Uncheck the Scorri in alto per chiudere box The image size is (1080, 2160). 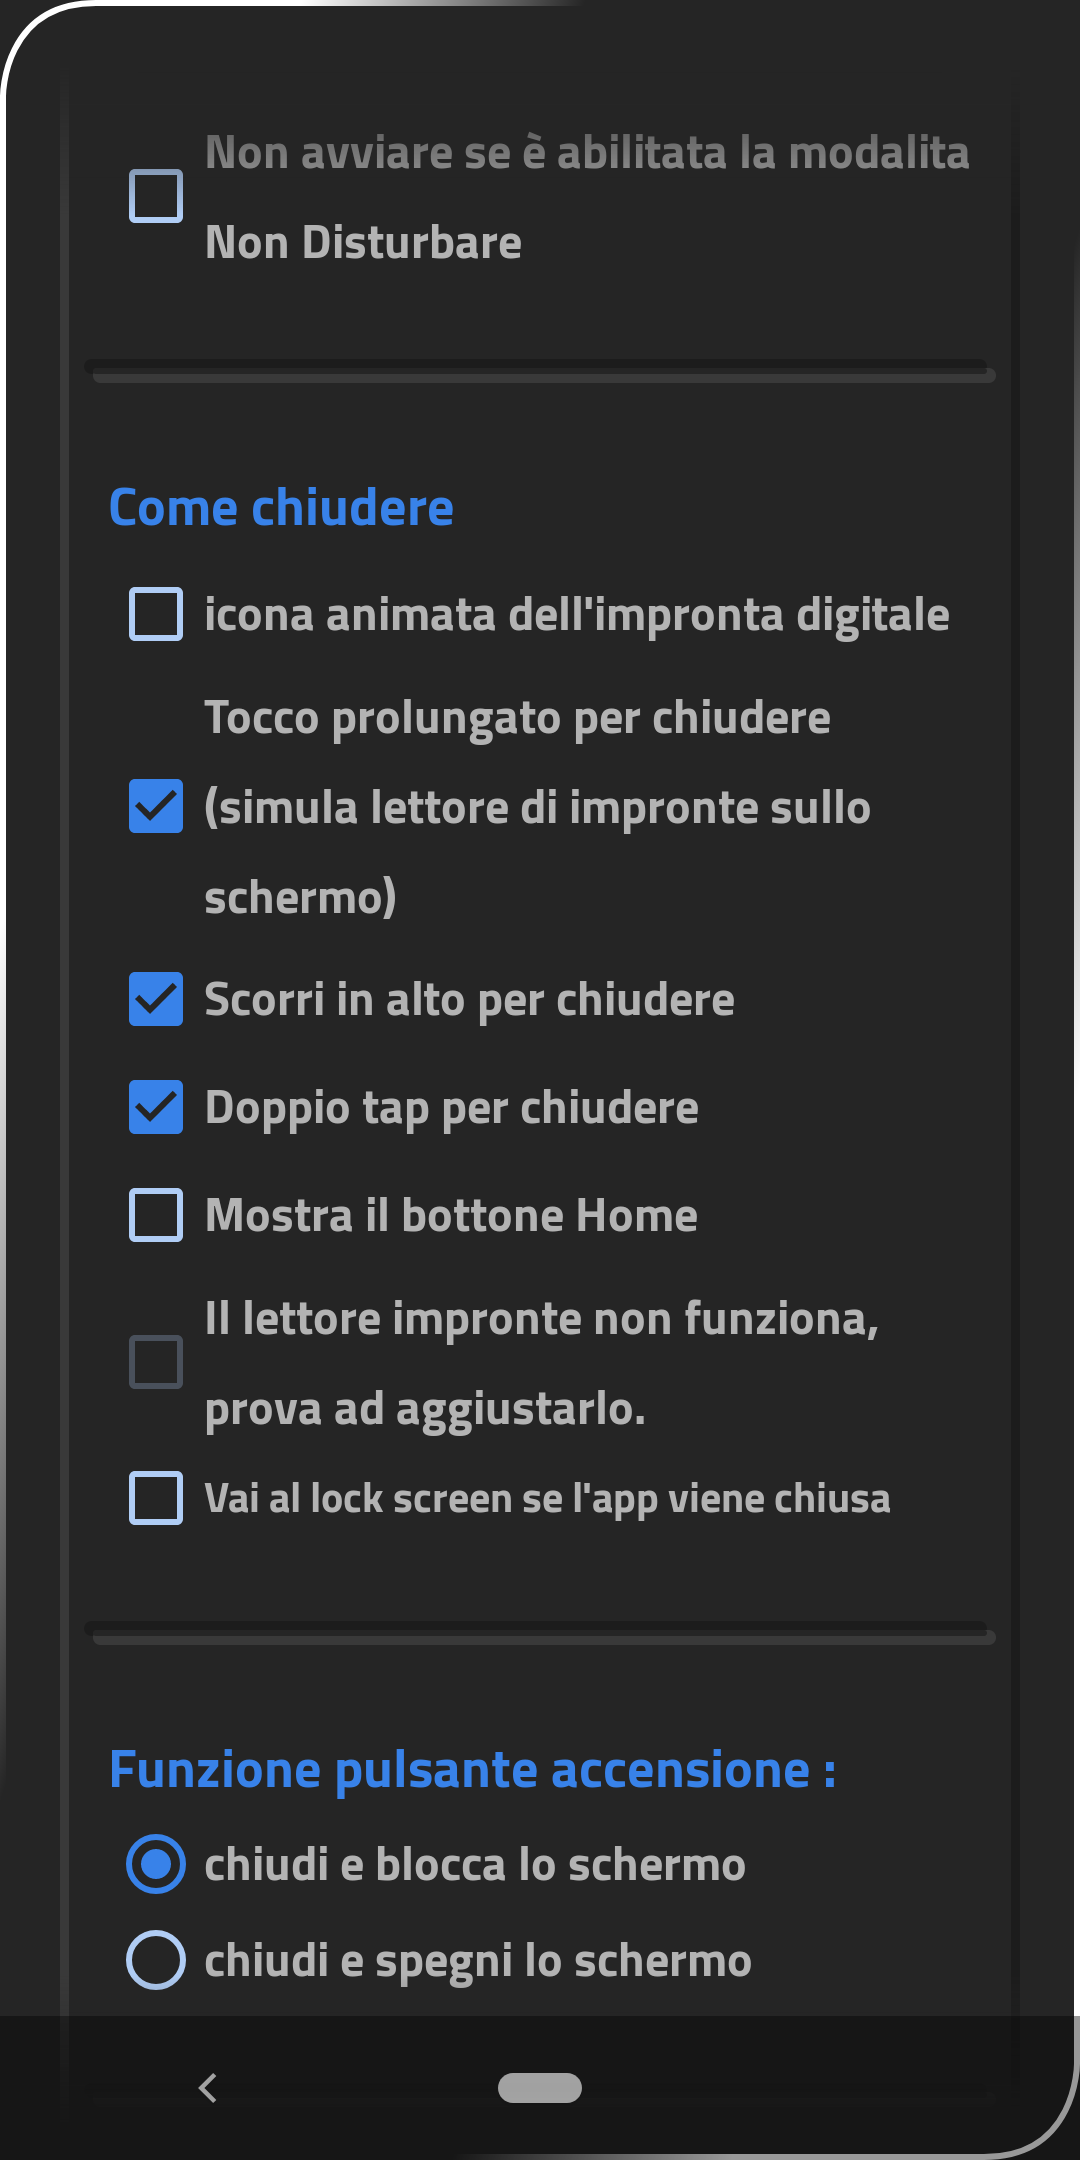point(156,999)
